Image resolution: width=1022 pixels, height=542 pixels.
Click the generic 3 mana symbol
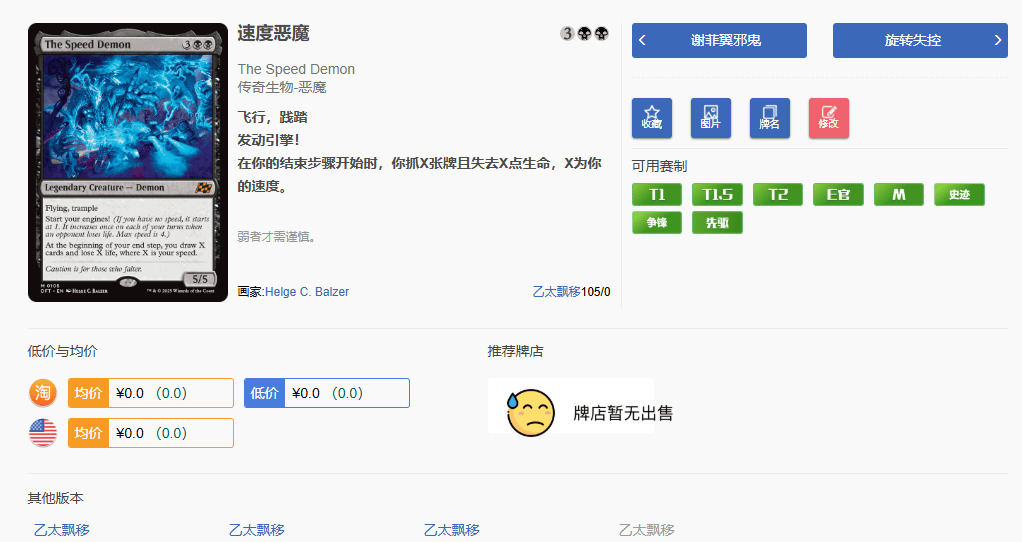[567, 33]
